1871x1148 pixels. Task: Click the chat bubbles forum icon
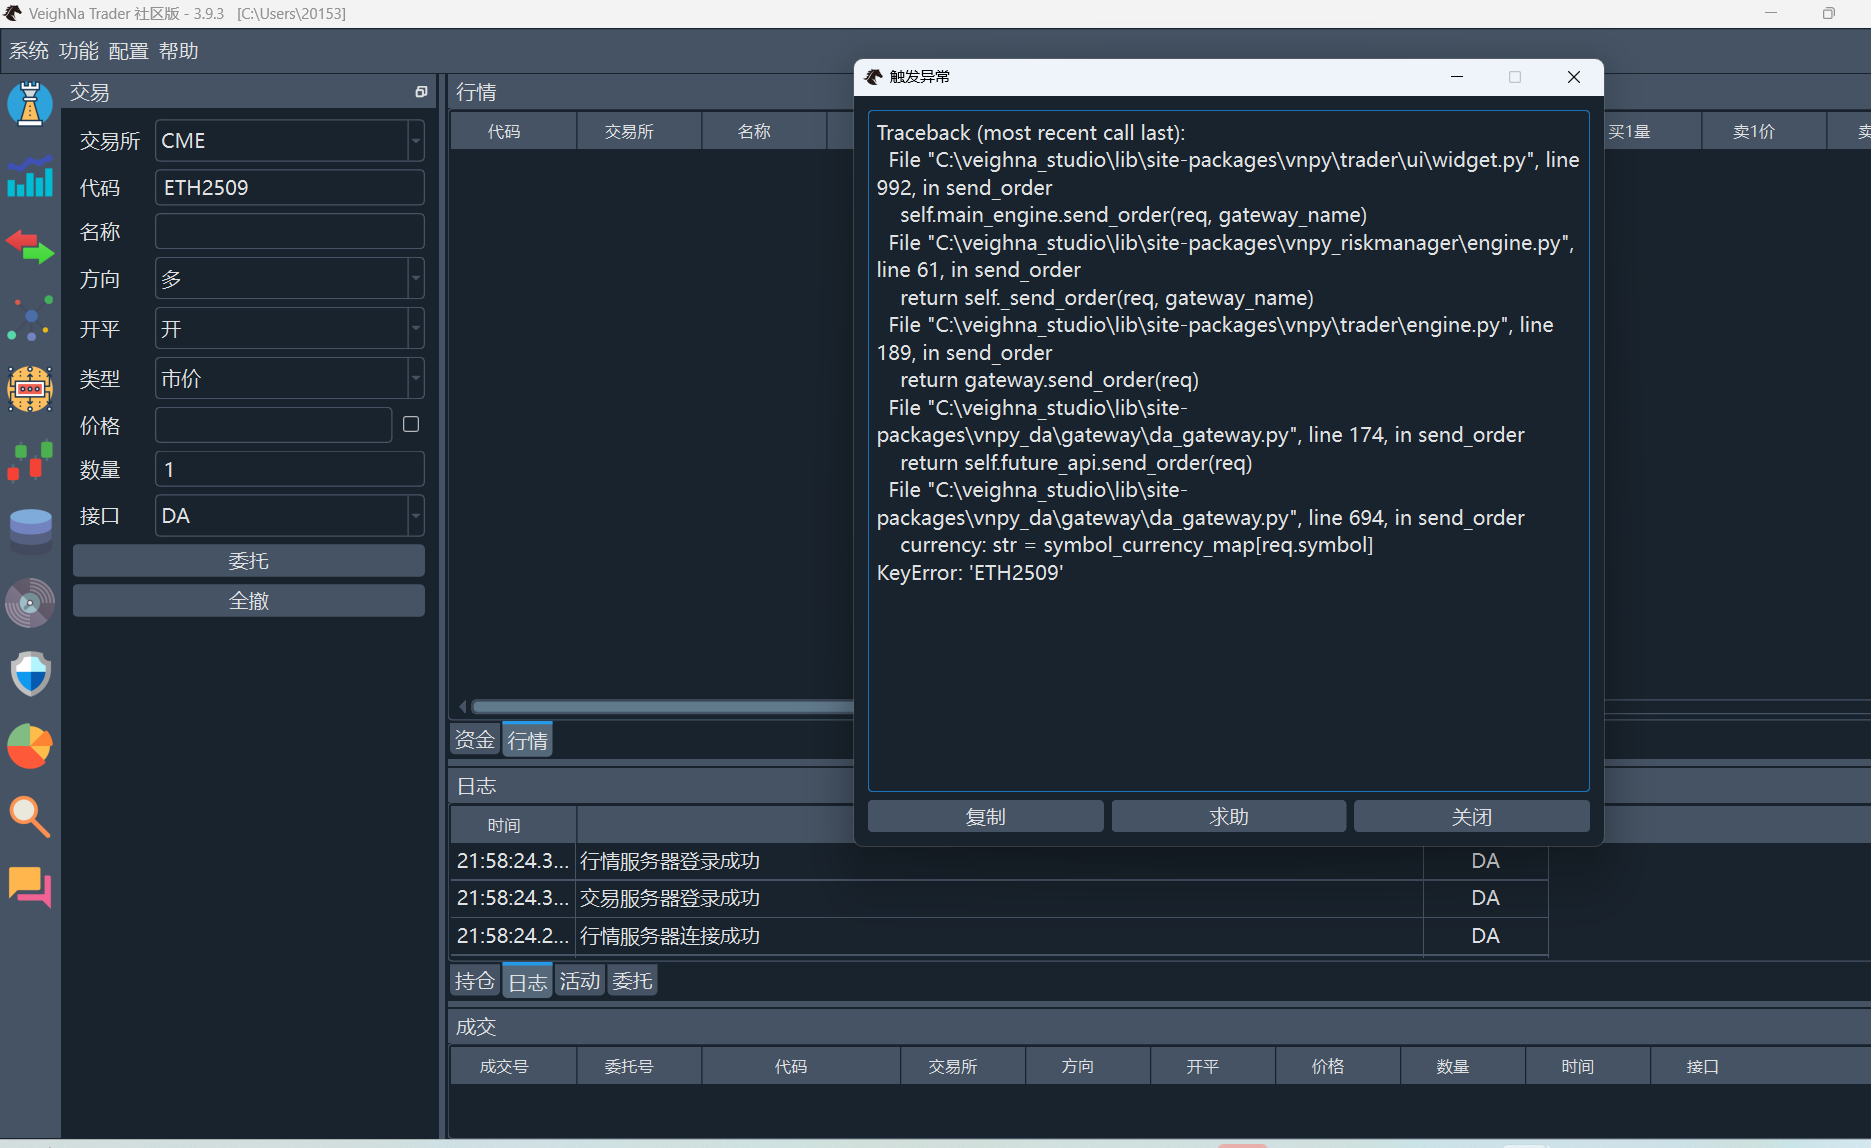tap(30, 887)
